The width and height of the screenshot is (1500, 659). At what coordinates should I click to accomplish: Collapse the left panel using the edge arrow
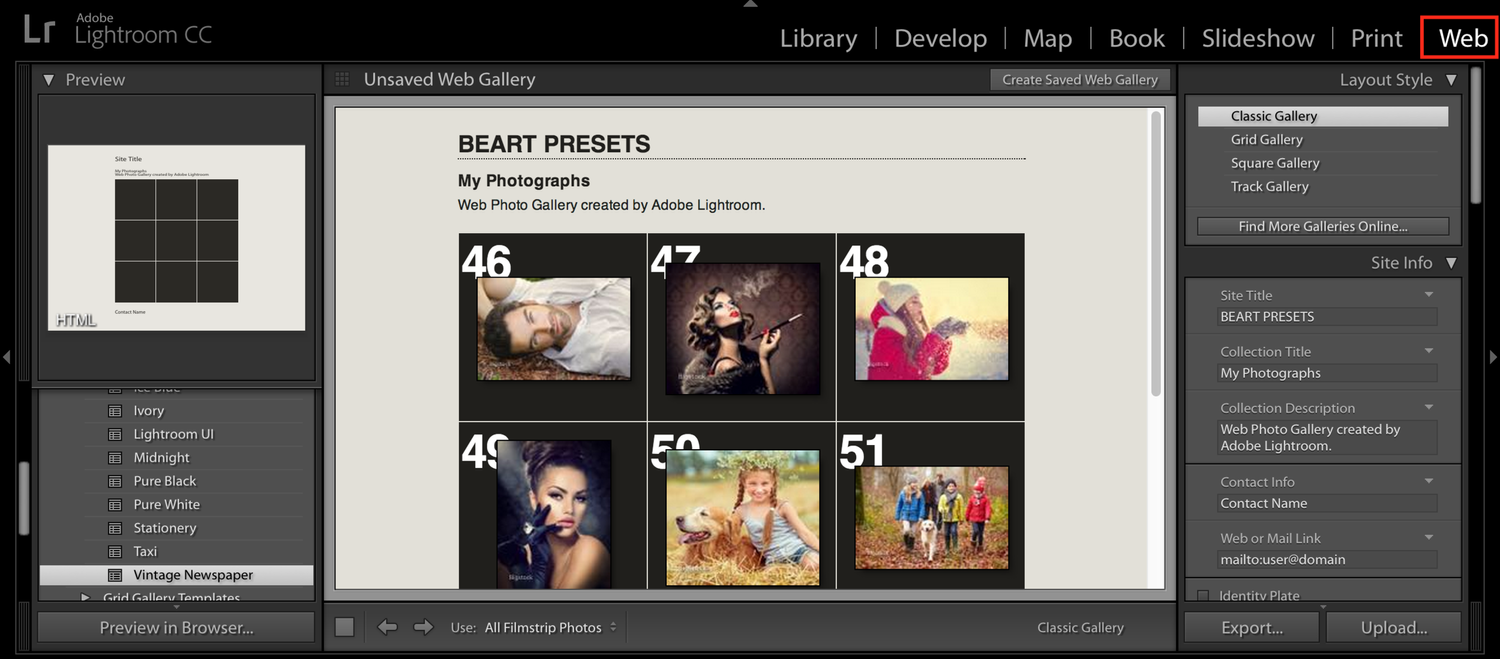pos(6,357)
